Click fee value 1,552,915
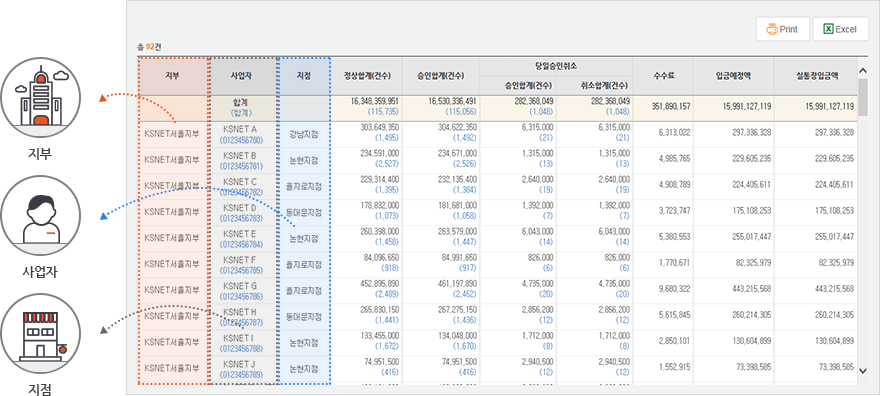 coord(675,366)
